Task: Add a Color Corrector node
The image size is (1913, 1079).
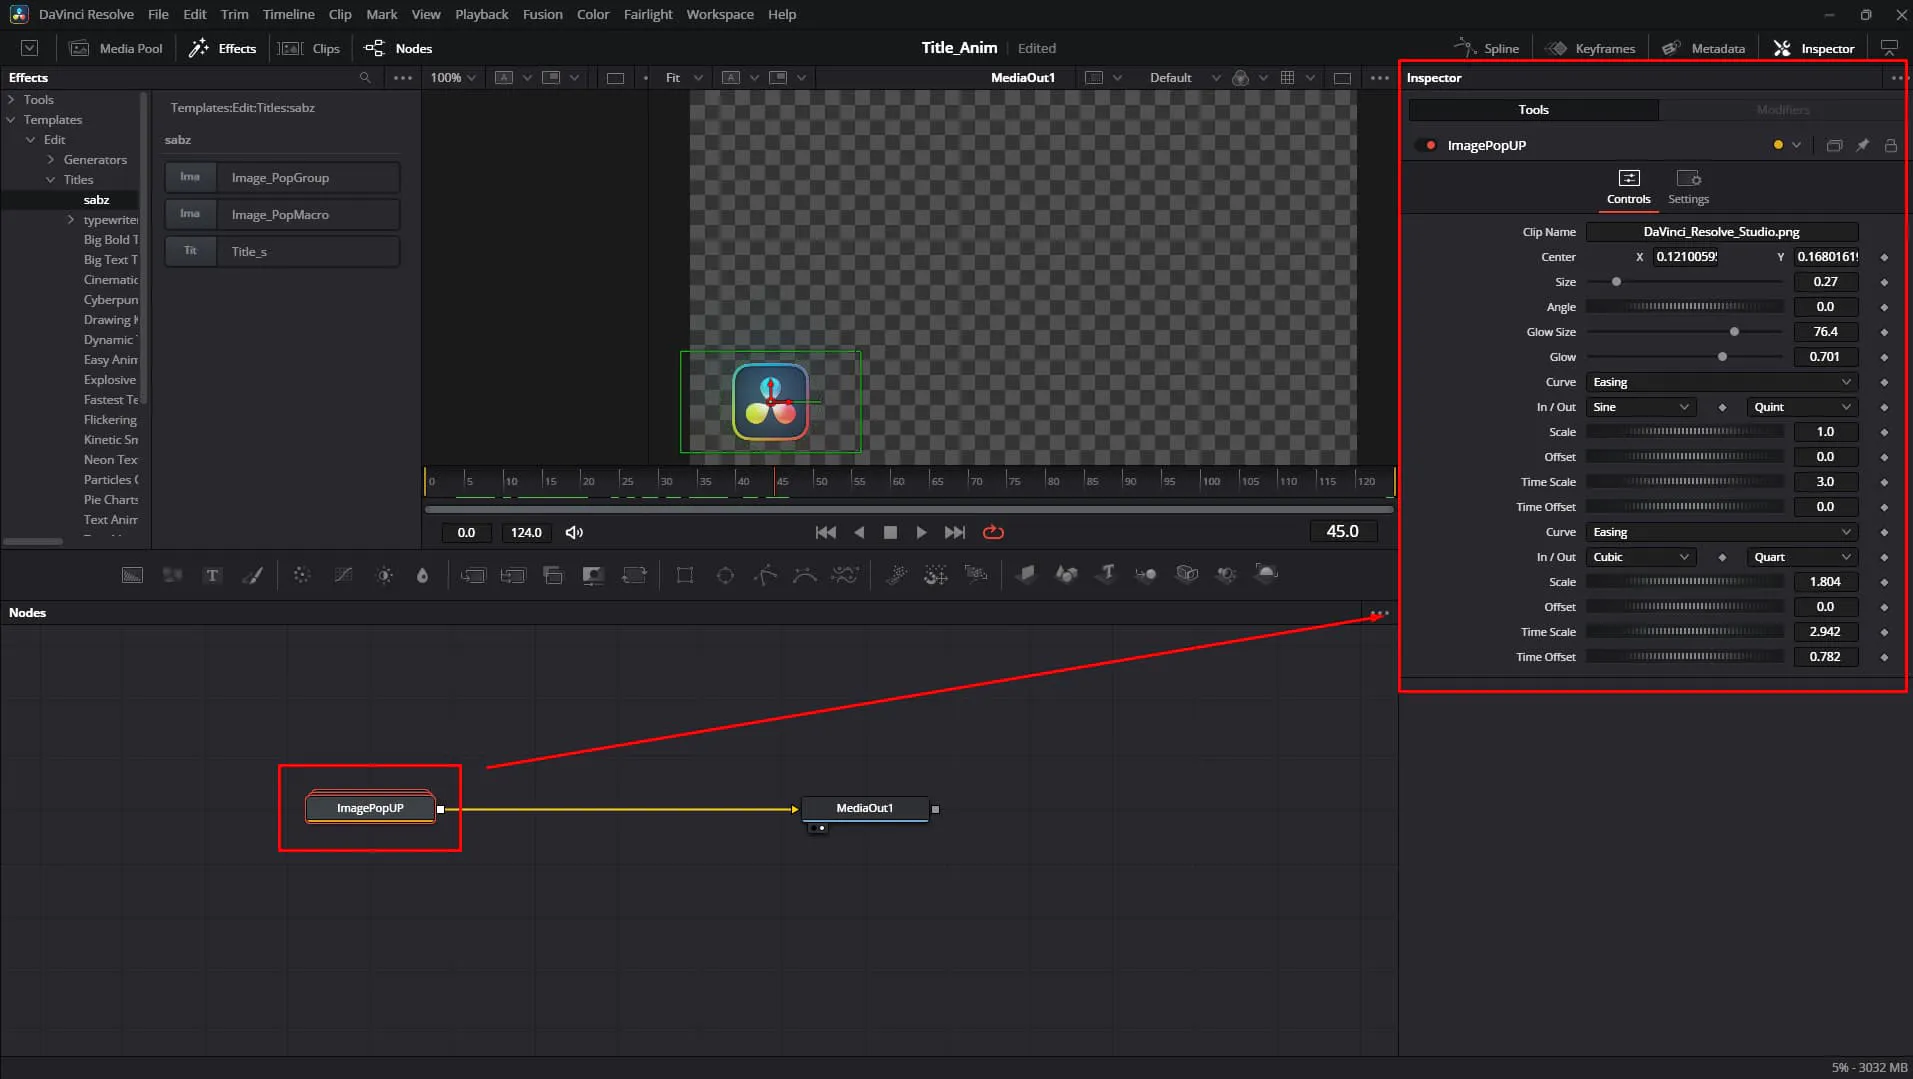Action: [302, 575]
